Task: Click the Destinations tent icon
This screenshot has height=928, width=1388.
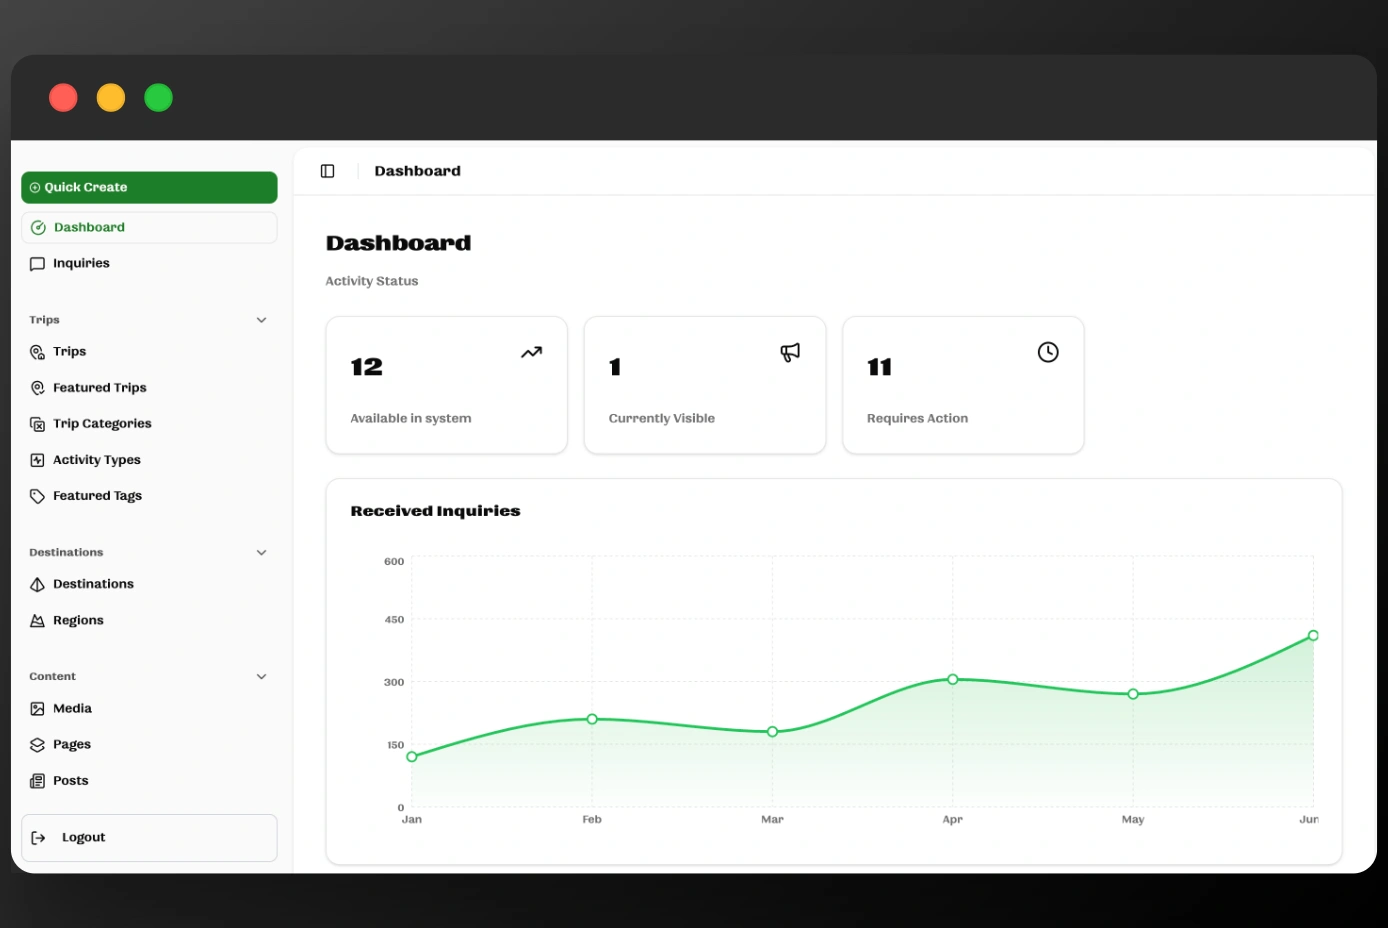Action: click(x=37, y=584)
